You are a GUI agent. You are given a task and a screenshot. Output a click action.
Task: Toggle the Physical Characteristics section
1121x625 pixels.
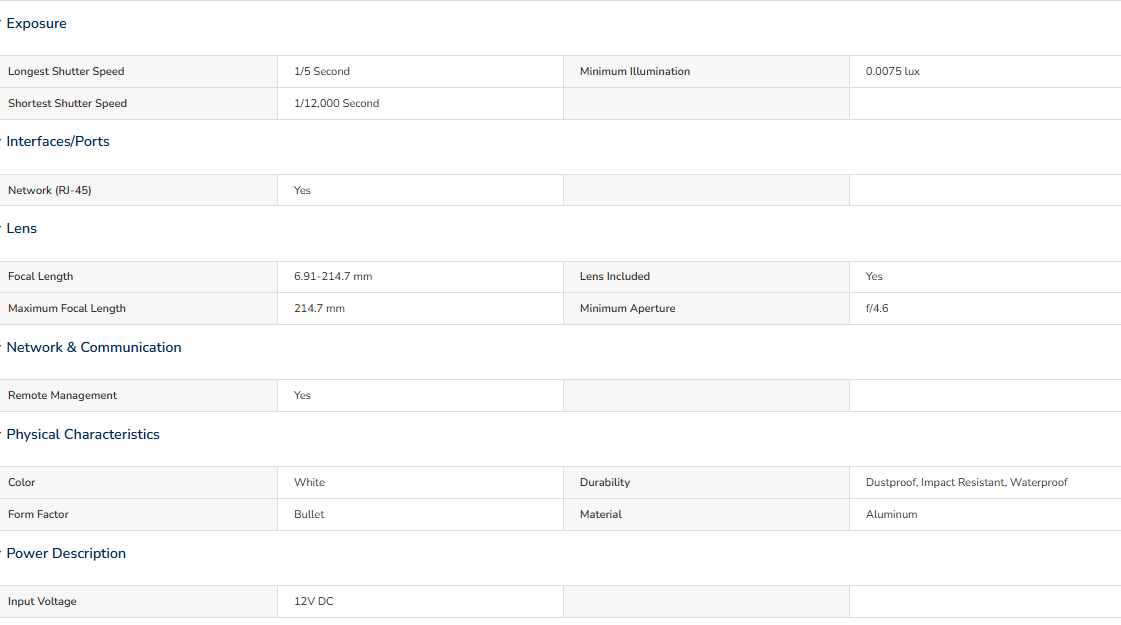click(x=83, y=435)
